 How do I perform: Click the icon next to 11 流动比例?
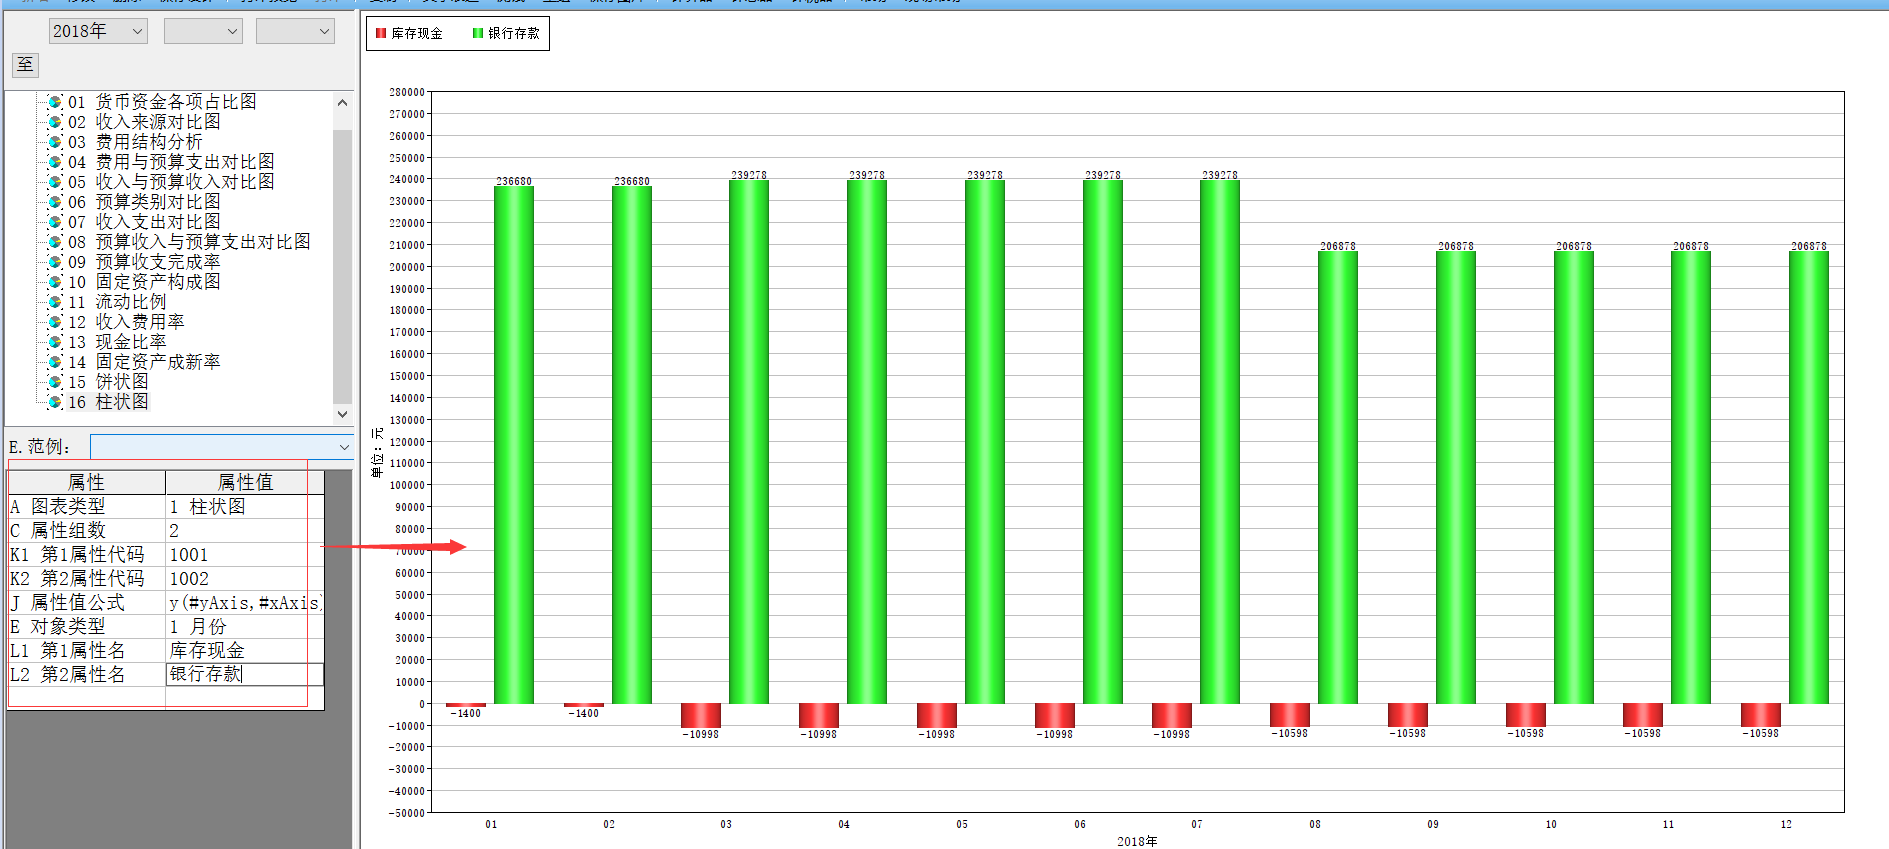coord(55,302)
